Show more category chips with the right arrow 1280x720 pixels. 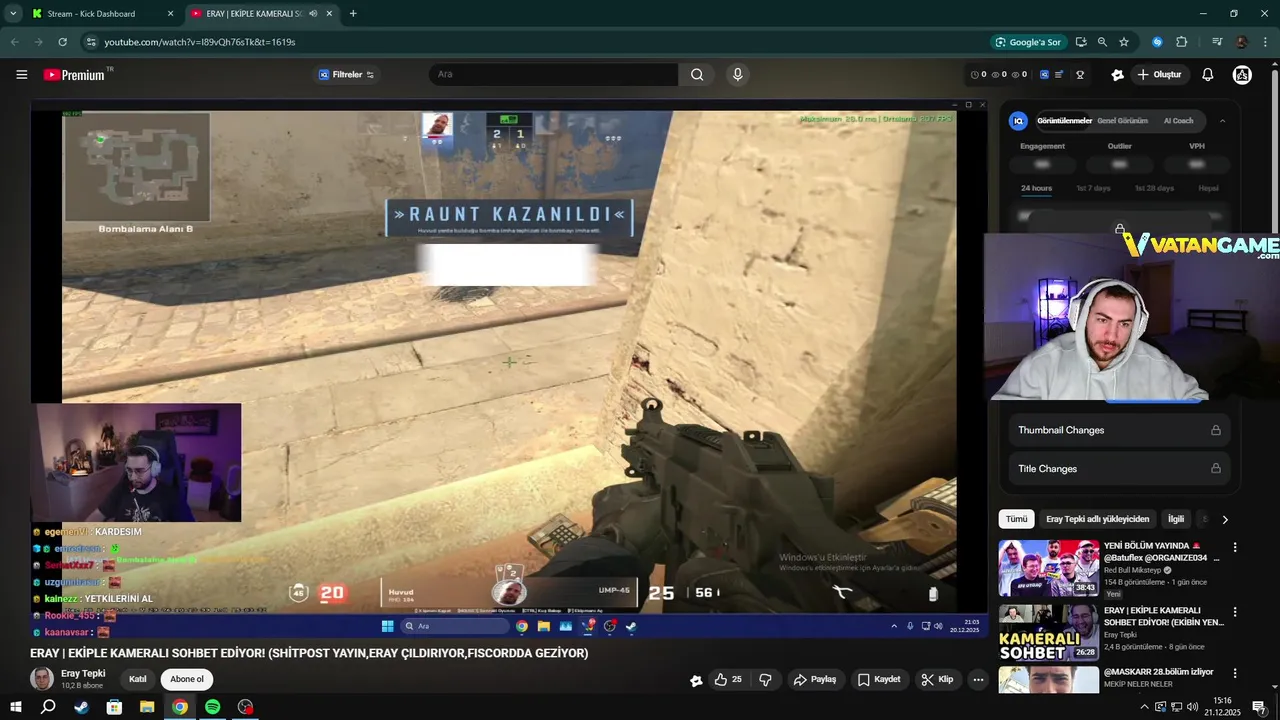tap(1225, 519)
